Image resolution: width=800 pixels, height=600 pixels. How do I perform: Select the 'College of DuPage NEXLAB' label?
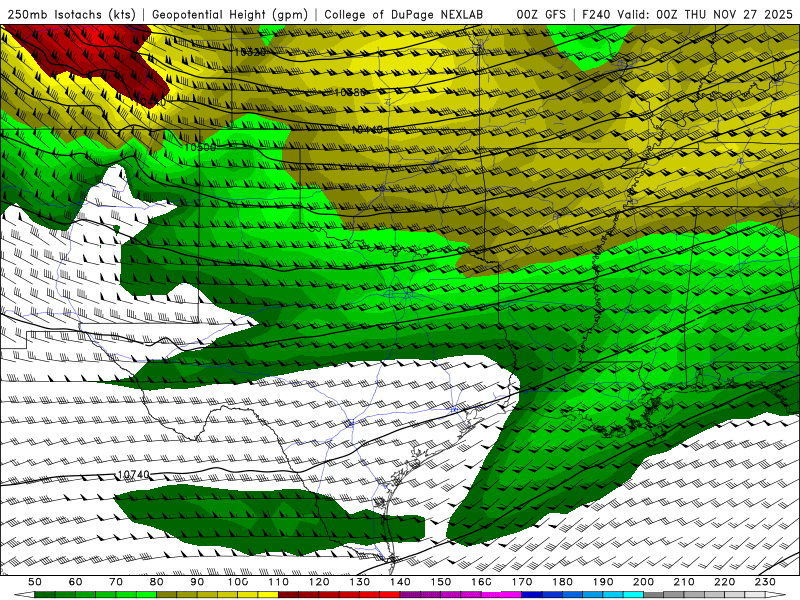pos(403,15)
